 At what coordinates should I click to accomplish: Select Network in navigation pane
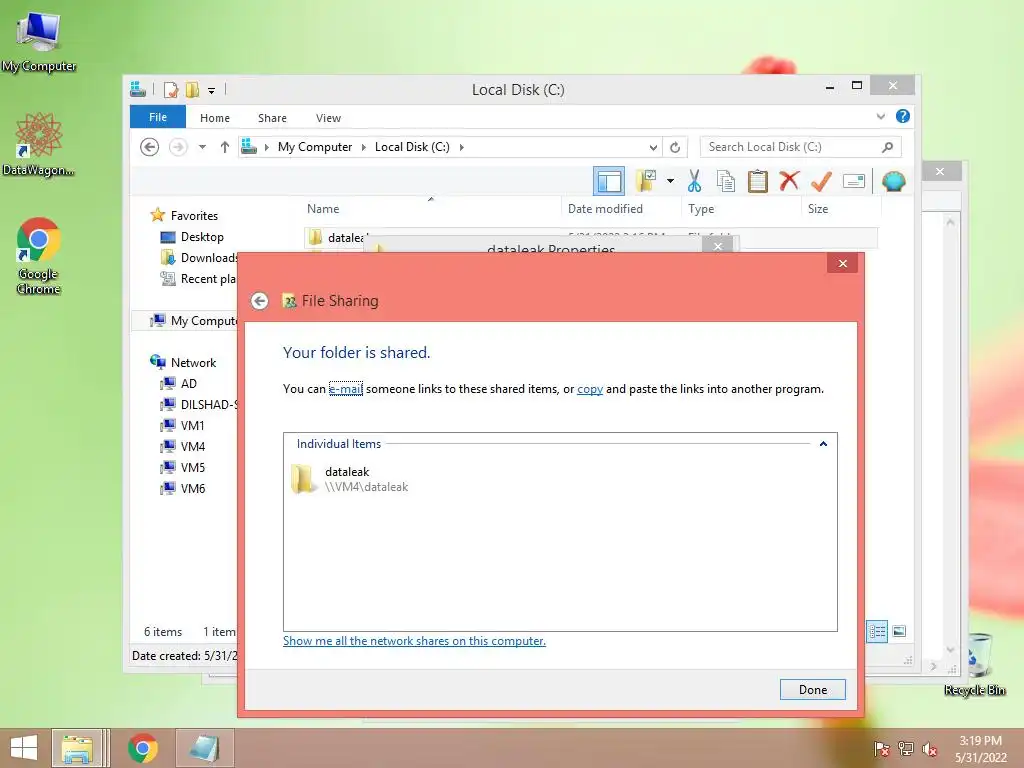193,362
